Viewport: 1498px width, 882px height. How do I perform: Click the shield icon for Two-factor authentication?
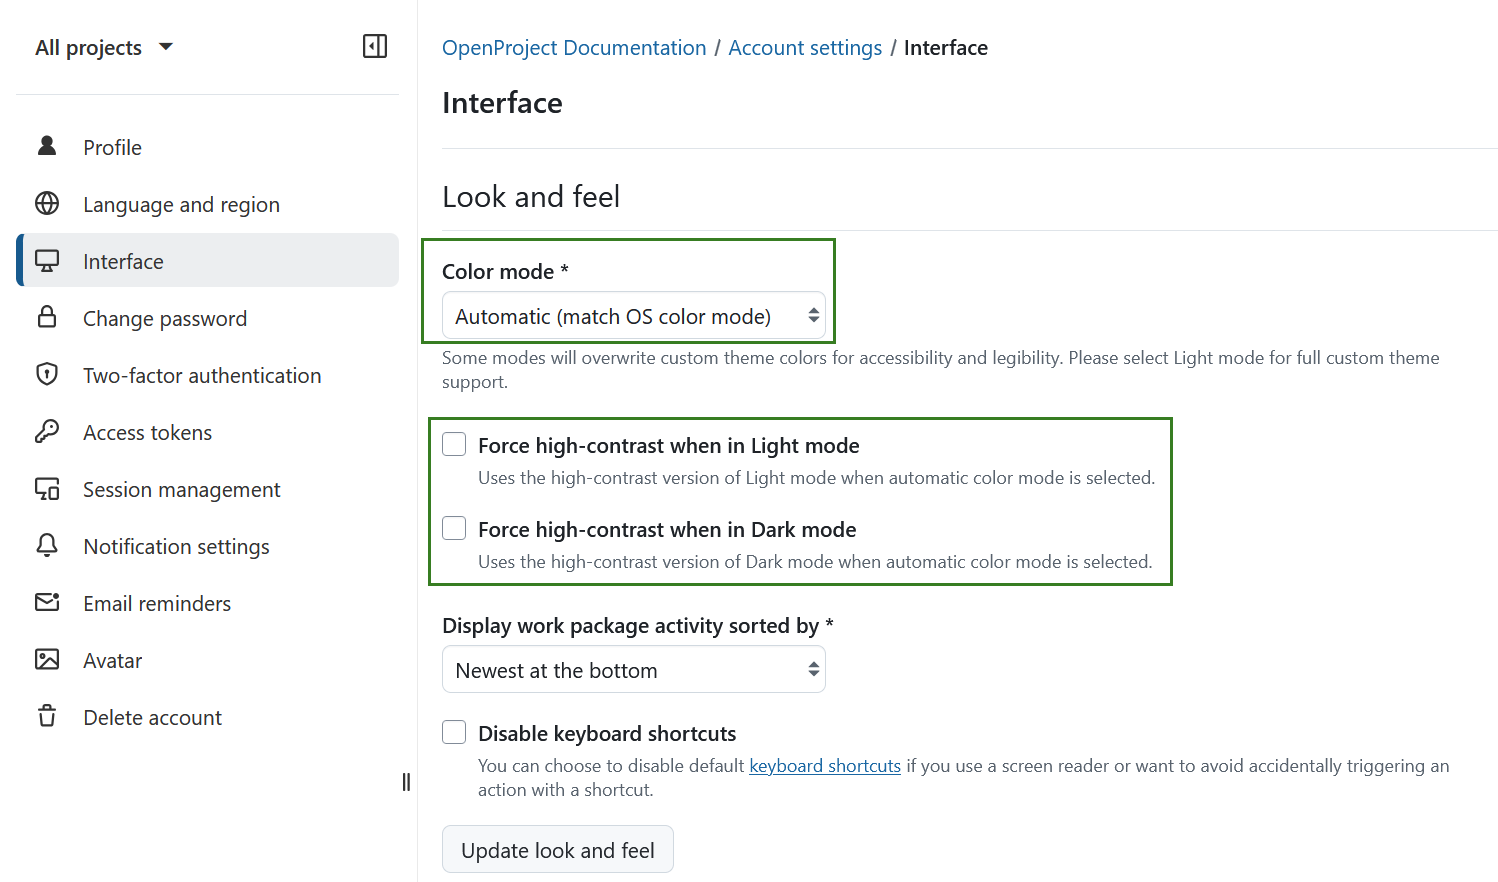tap(47, 375)
